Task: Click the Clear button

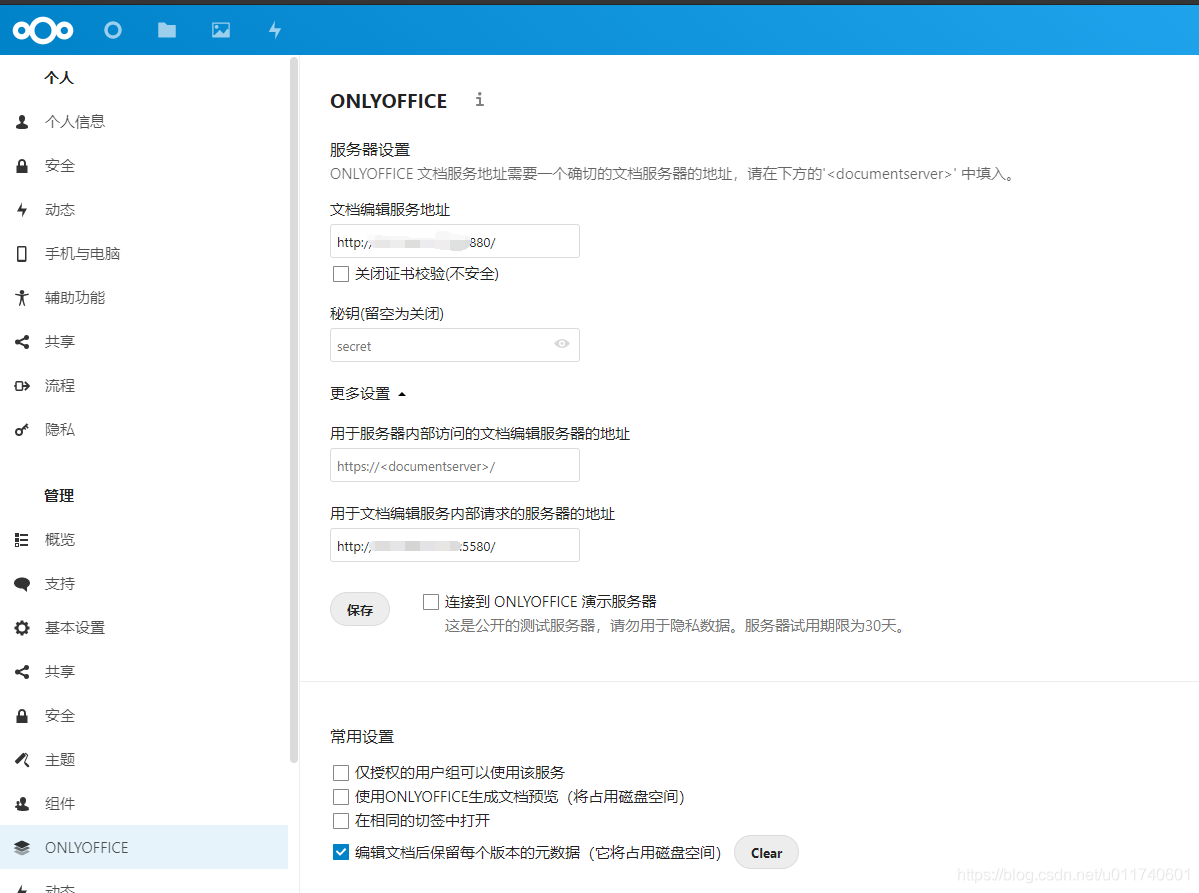Action: point(766,852)
